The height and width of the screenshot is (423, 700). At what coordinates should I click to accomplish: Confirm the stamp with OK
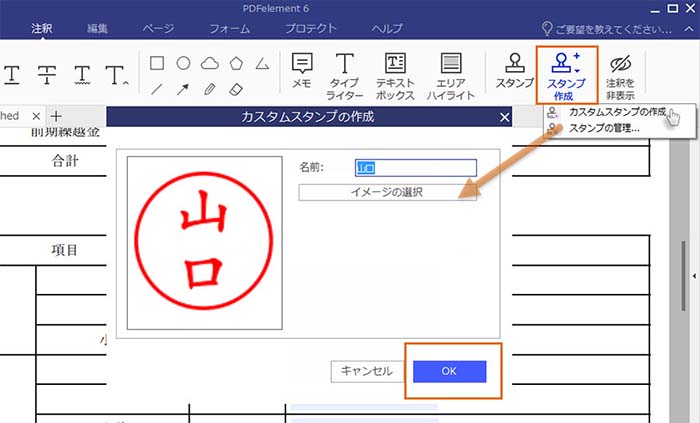(x=449, y=371)
